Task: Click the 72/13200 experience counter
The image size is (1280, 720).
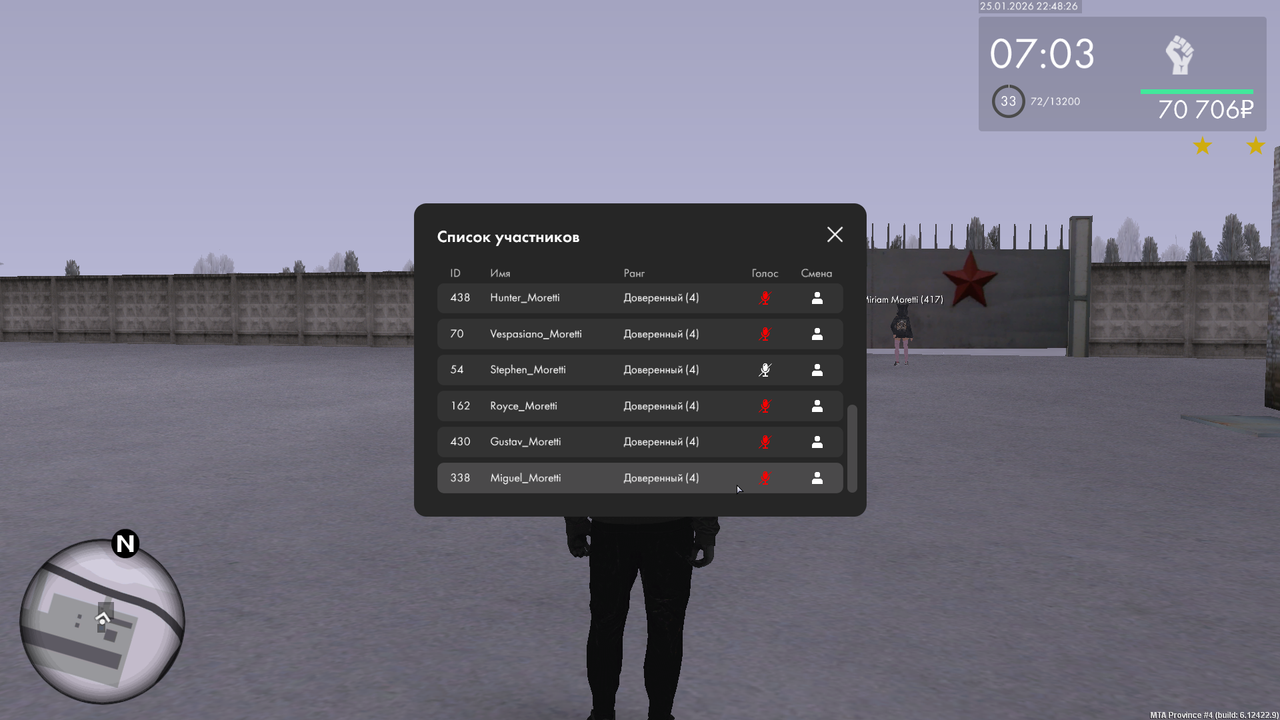Action: [x=1055, y=101]
